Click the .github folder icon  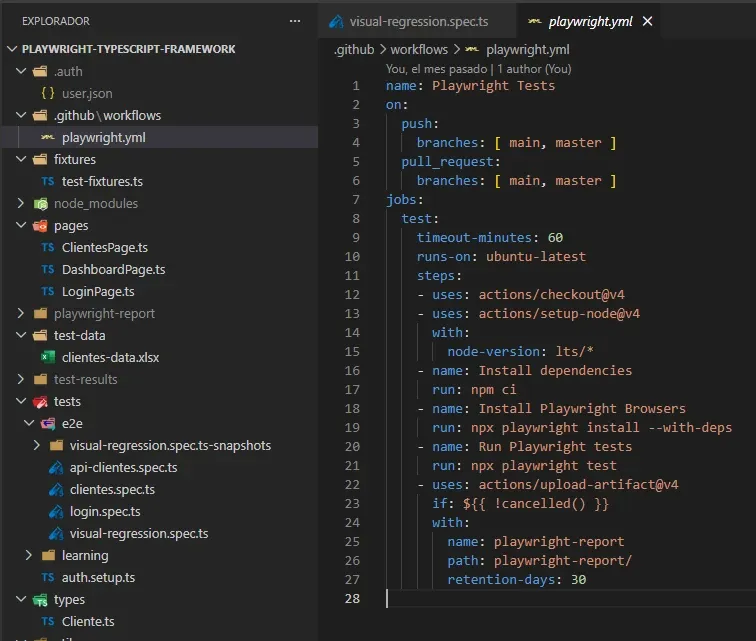coord(40,115)
